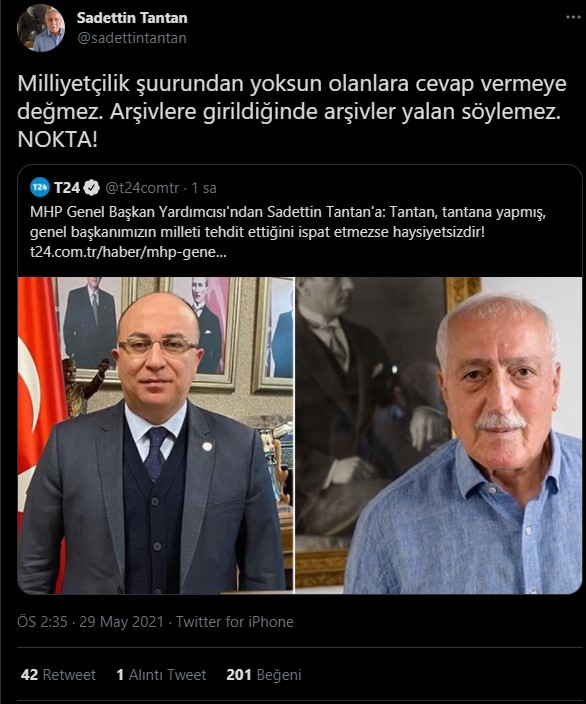586x704 pixels.
Task: Click the T24 round logo avatar
Action: click(x=40, y=187)
